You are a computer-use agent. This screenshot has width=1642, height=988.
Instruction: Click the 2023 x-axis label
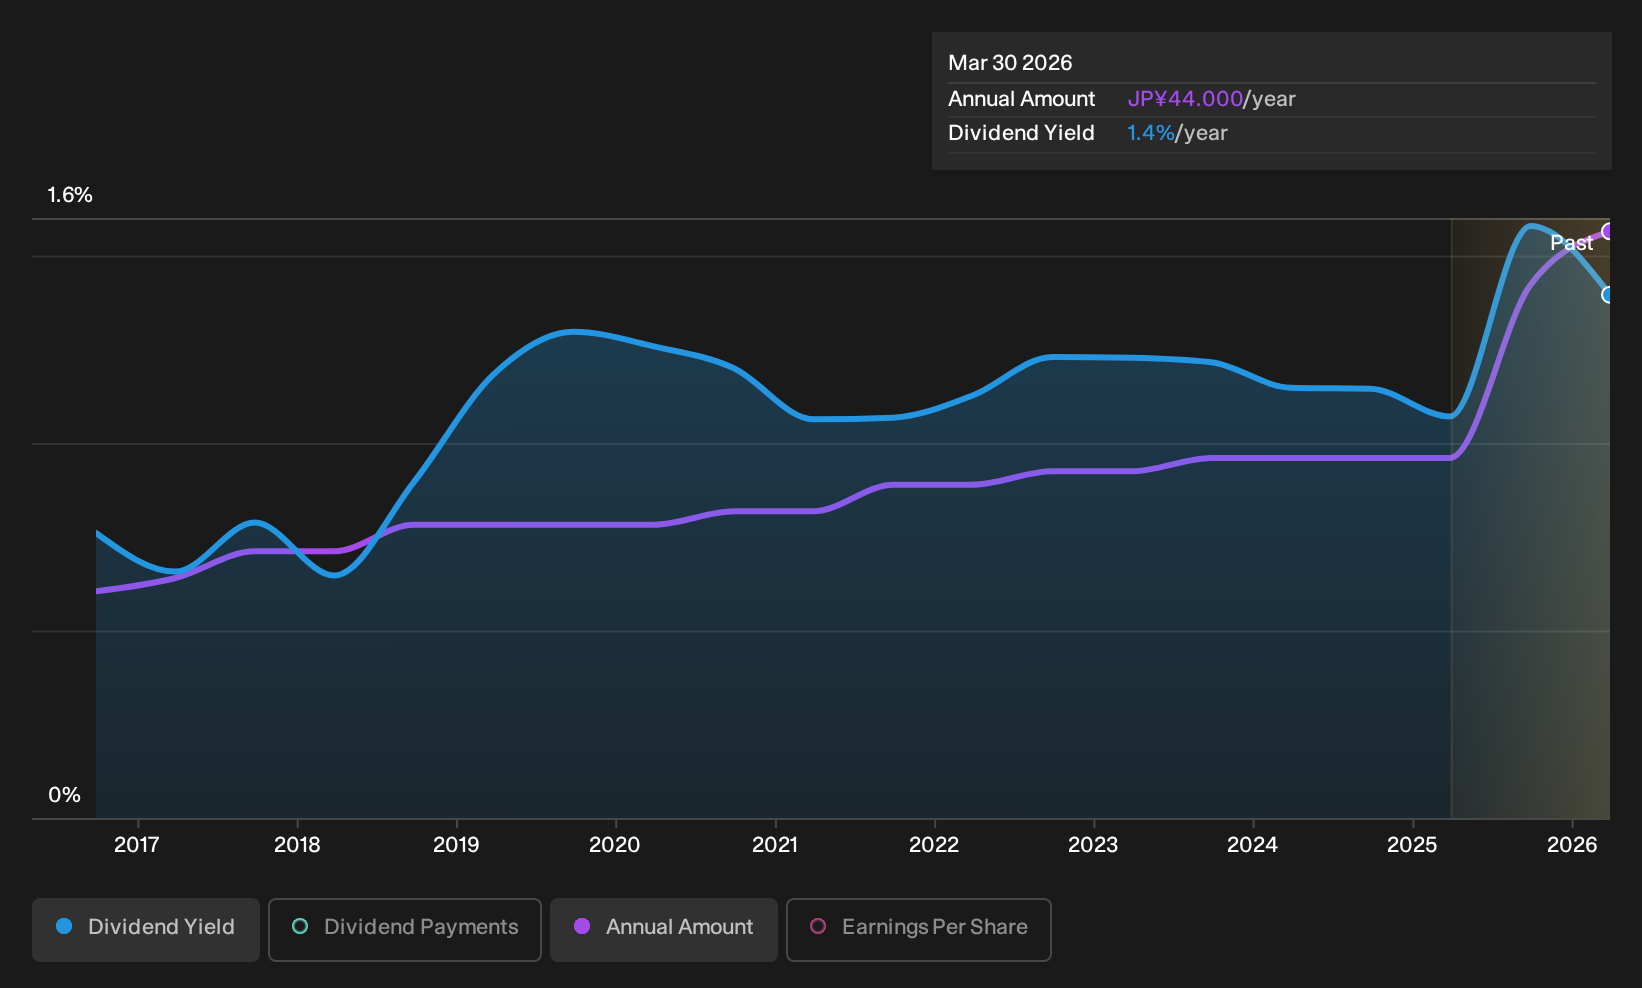coord(1093,845)
